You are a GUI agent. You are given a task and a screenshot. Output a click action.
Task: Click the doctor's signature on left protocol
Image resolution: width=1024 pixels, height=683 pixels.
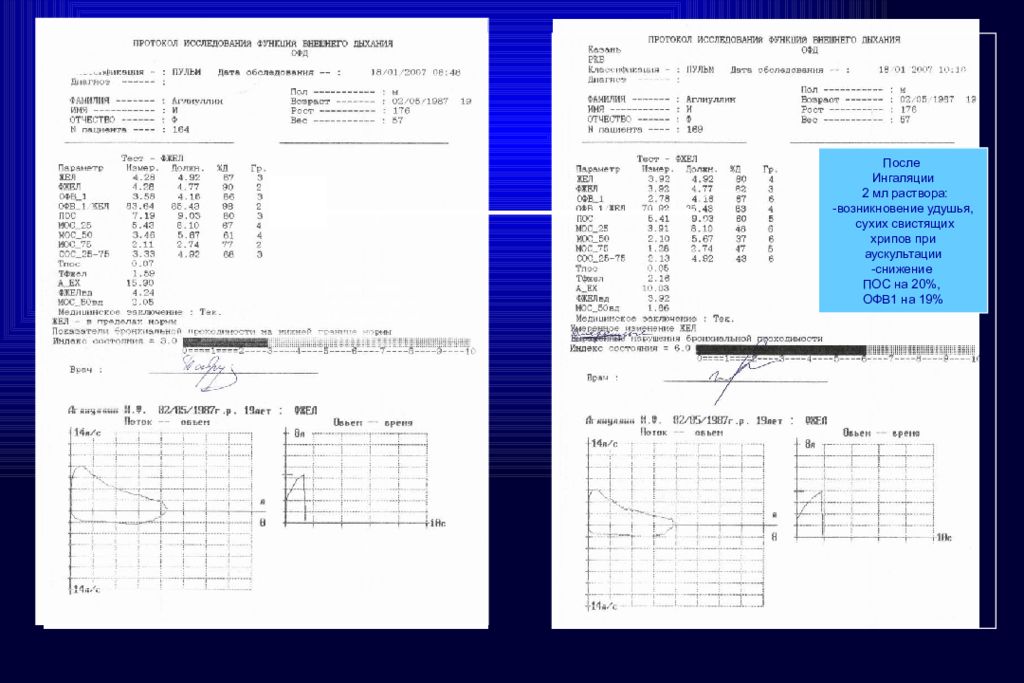209,373
